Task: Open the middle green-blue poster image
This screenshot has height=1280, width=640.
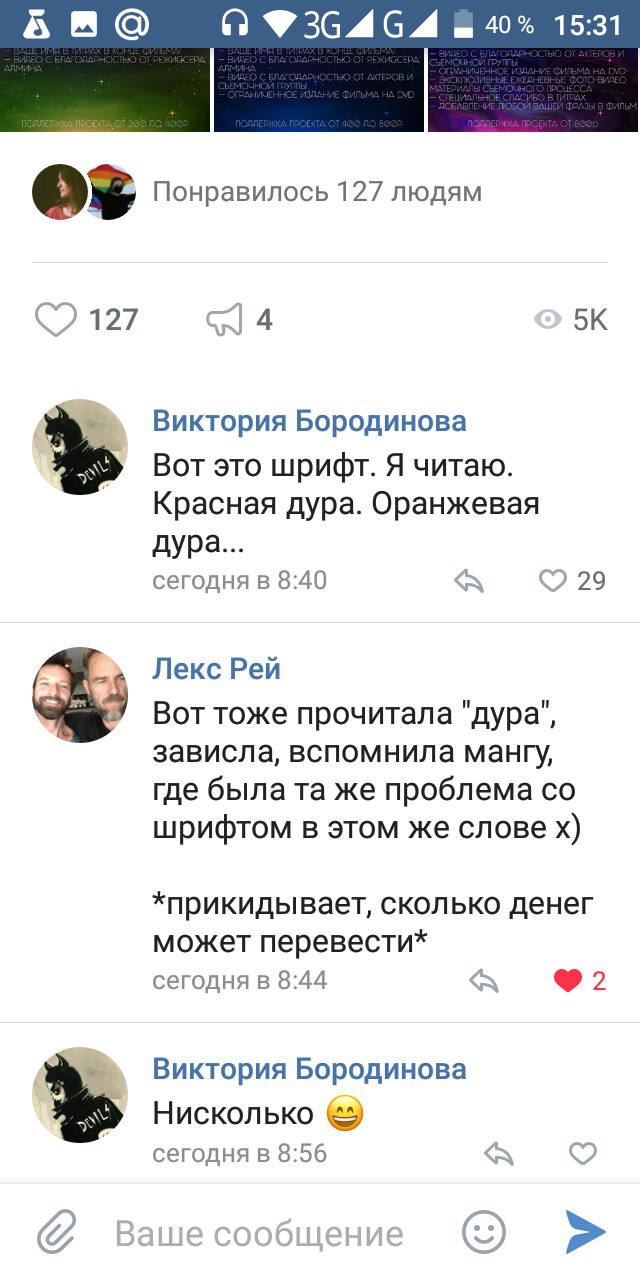Action: pyautogui.click(x=318, y=88)
